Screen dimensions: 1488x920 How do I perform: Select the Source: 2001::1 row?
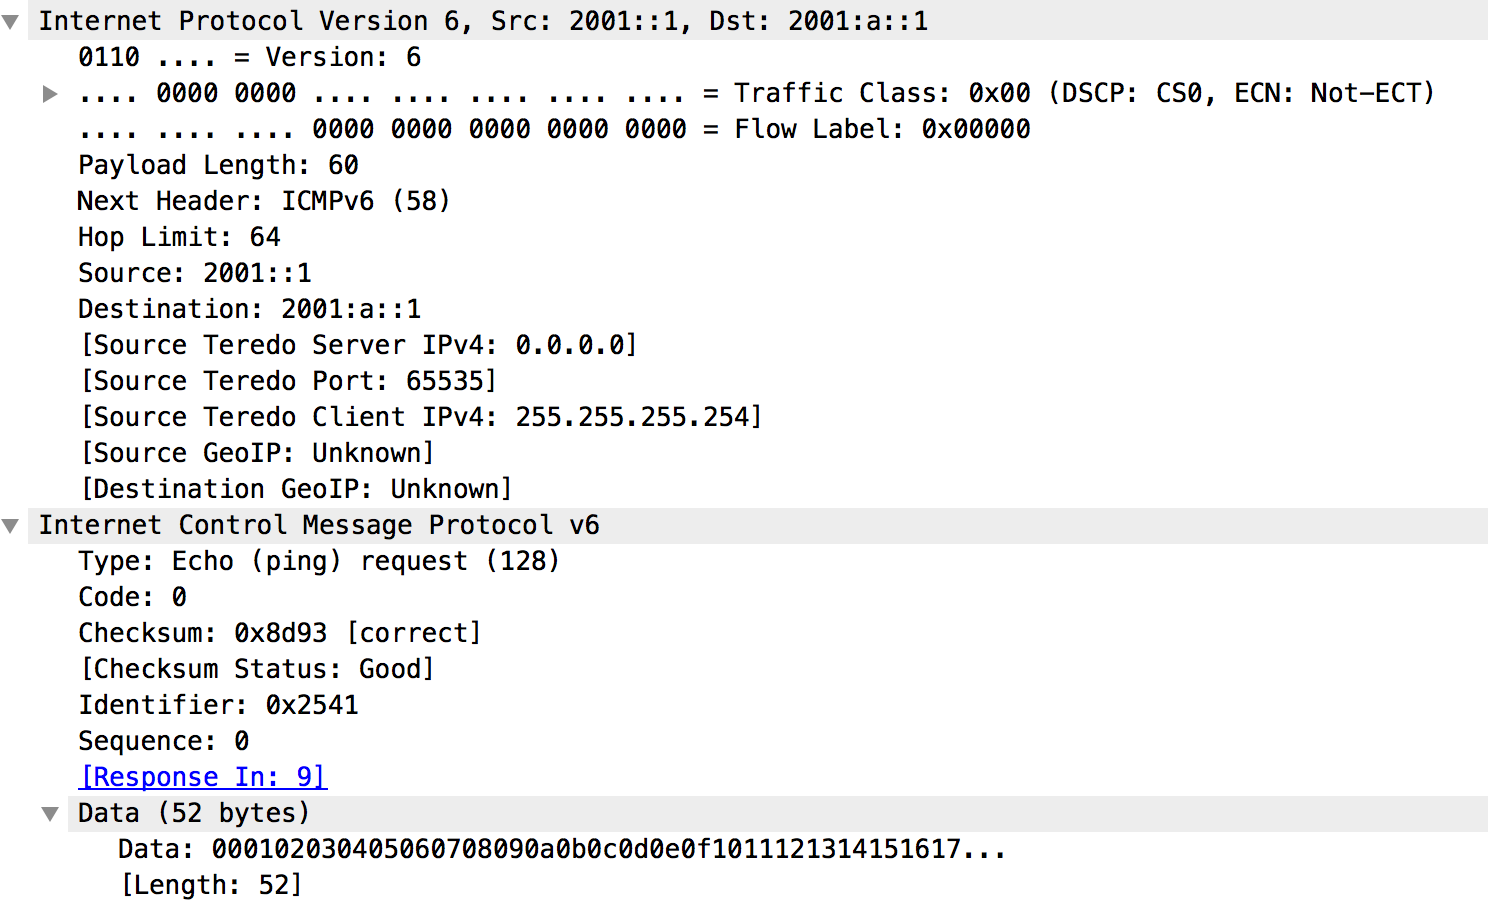[x=195, y=273]
